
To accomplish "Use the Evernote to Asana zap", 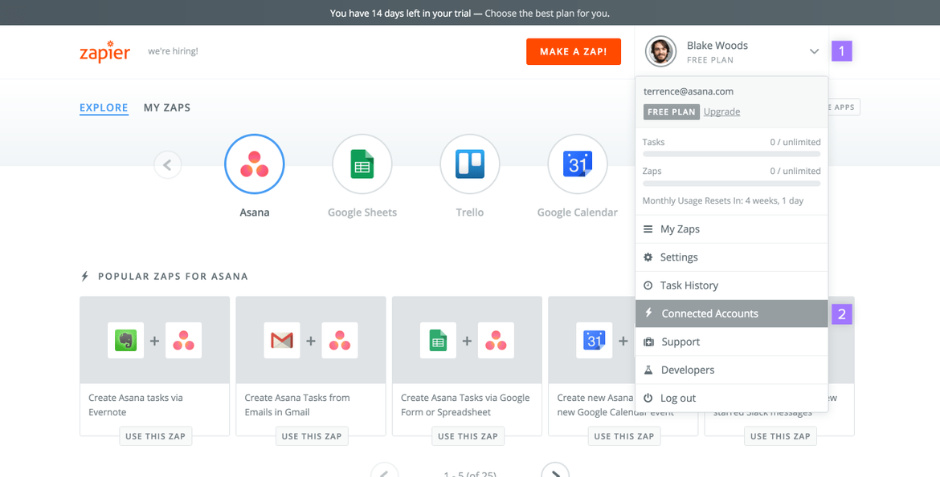I will pos(155,436).
